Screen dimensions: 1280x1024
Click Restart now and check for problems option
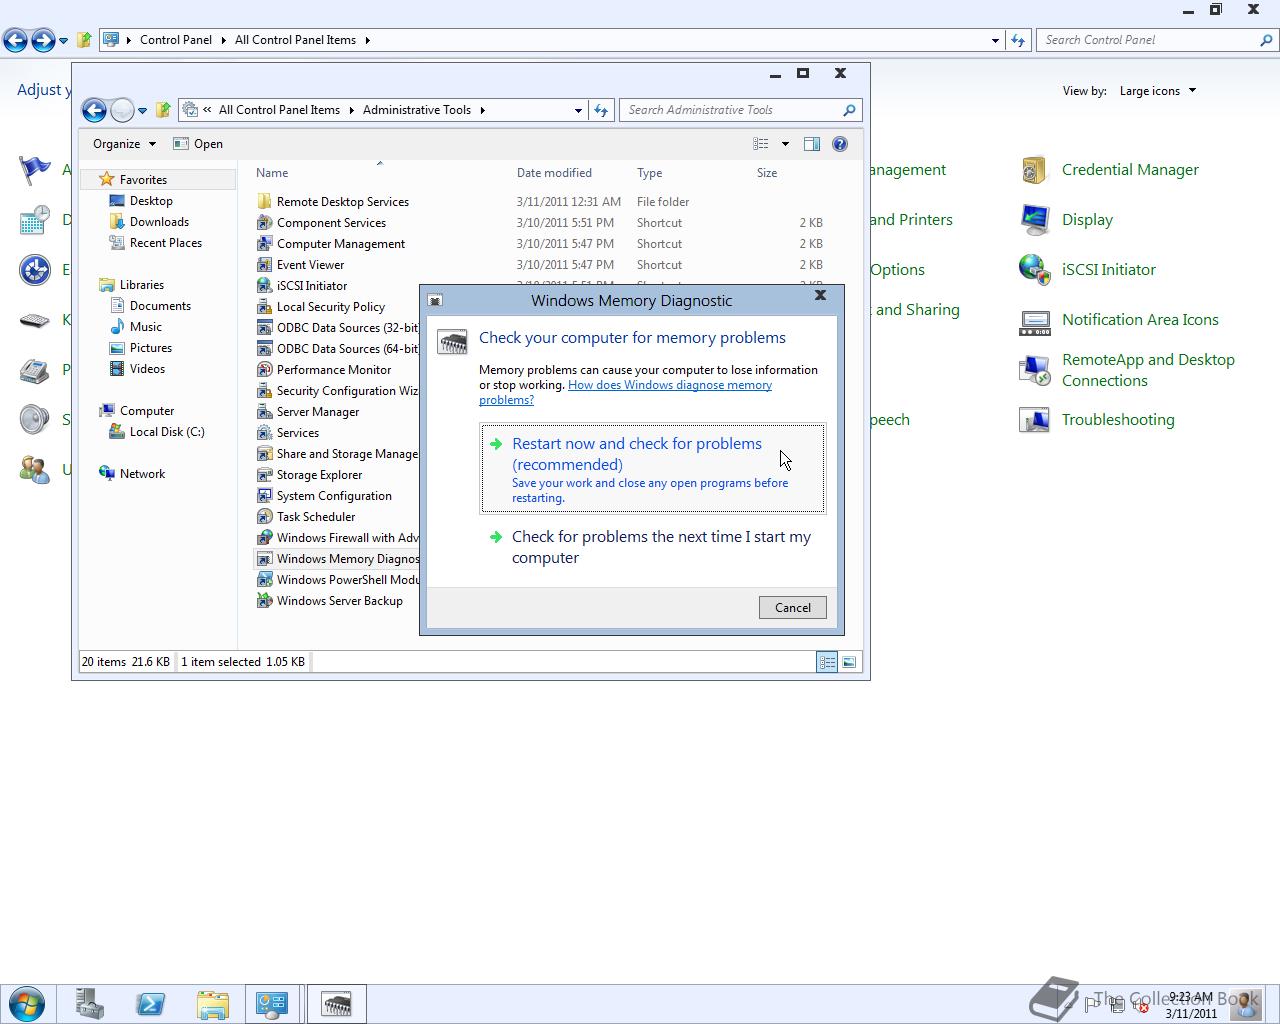click(x=653, y=468)
